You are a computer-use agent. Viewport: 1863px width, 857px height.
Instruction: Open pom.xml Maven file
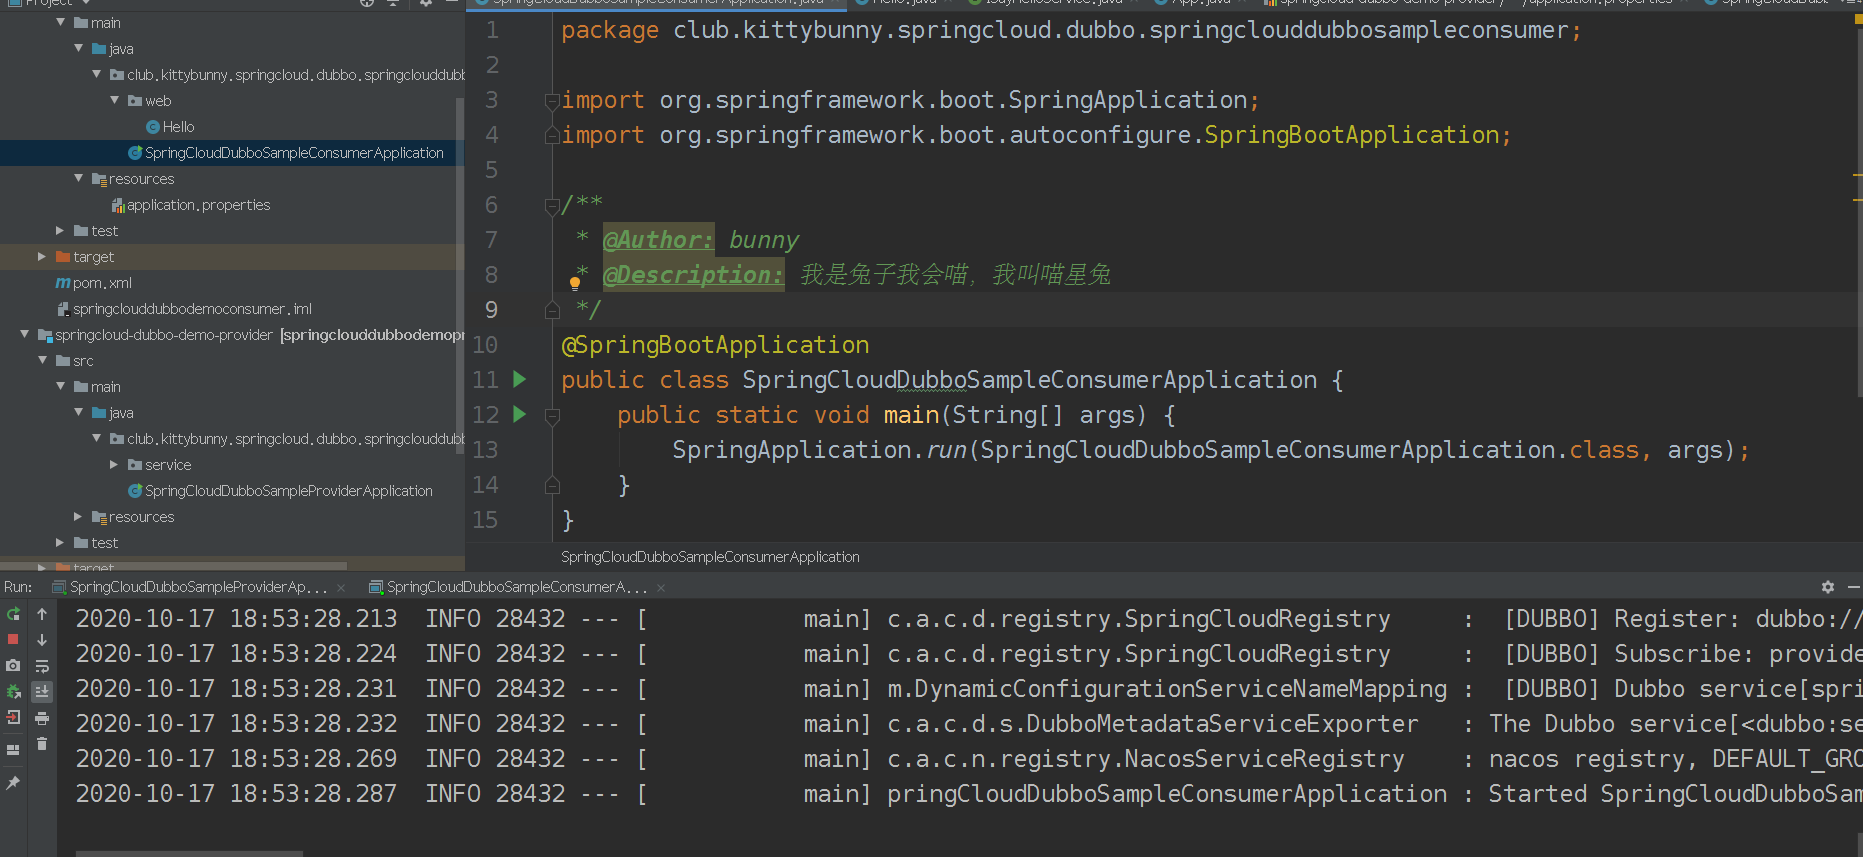[x=102, y=283]
